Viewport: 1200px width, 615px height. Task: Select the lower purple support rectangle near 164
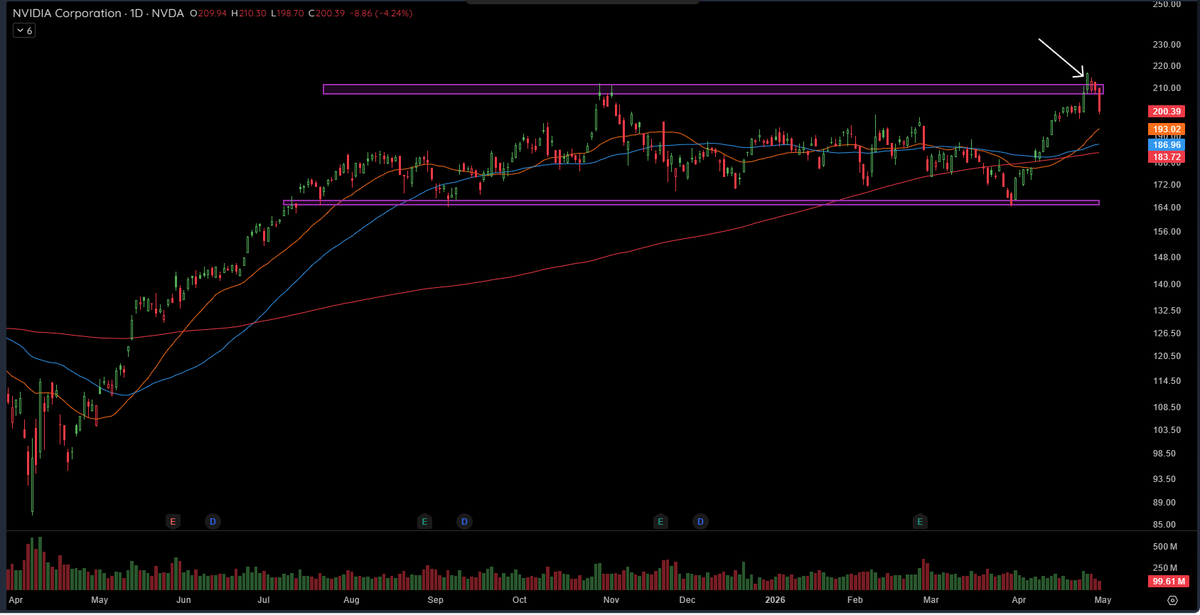(691, 203)
